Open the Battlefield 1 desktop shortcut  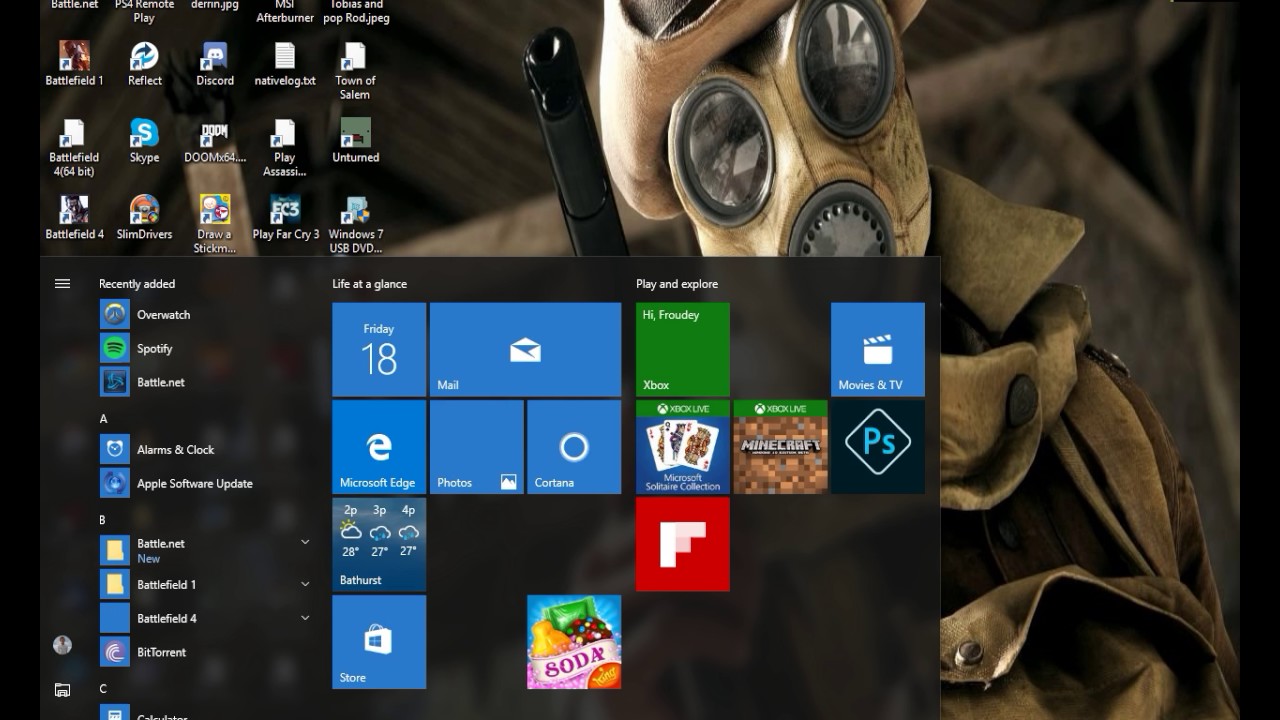[74, 64]
